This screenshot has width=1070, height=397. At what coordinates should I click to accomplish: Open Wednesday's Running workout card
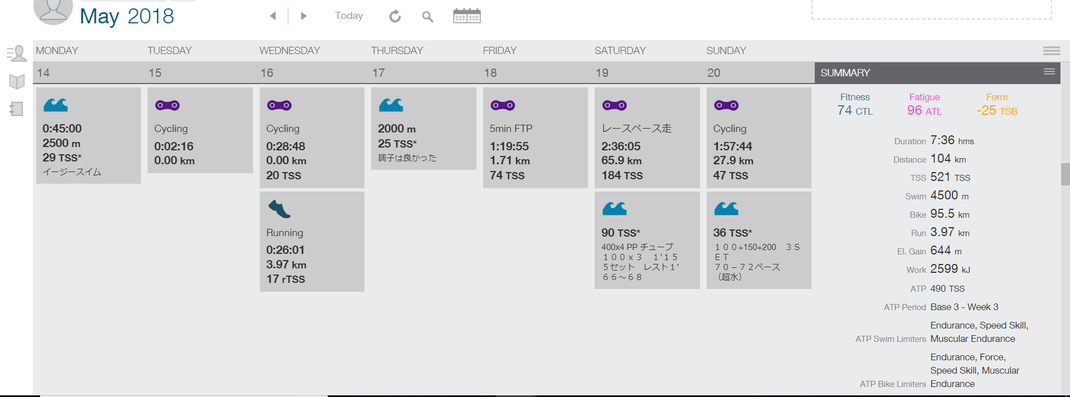click(312, 241)
